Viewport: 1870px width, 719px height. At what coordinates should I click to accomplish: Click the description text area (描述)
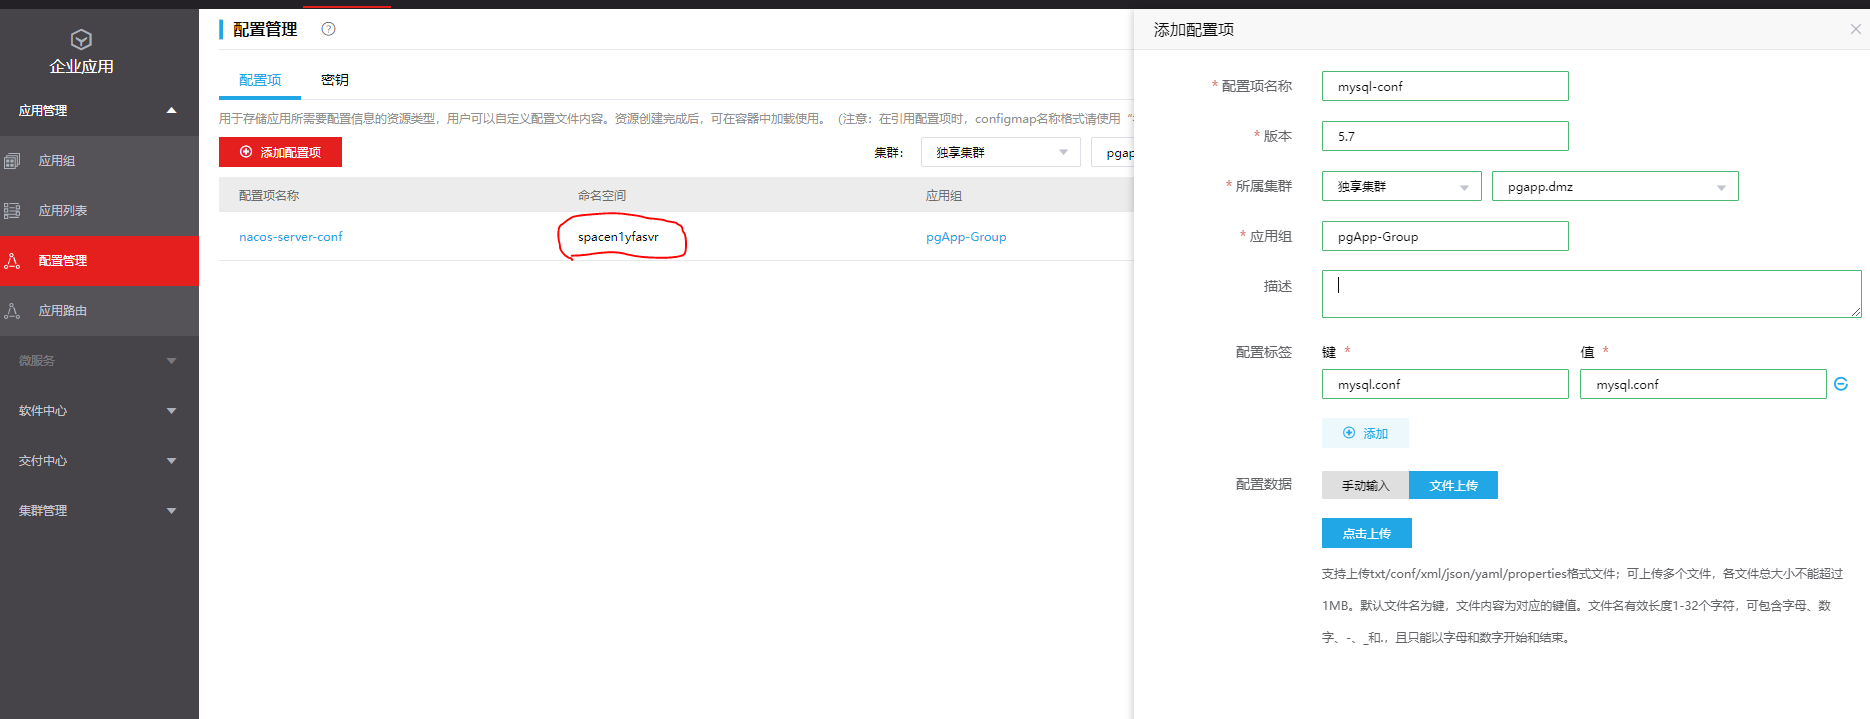coord(1590,294)
